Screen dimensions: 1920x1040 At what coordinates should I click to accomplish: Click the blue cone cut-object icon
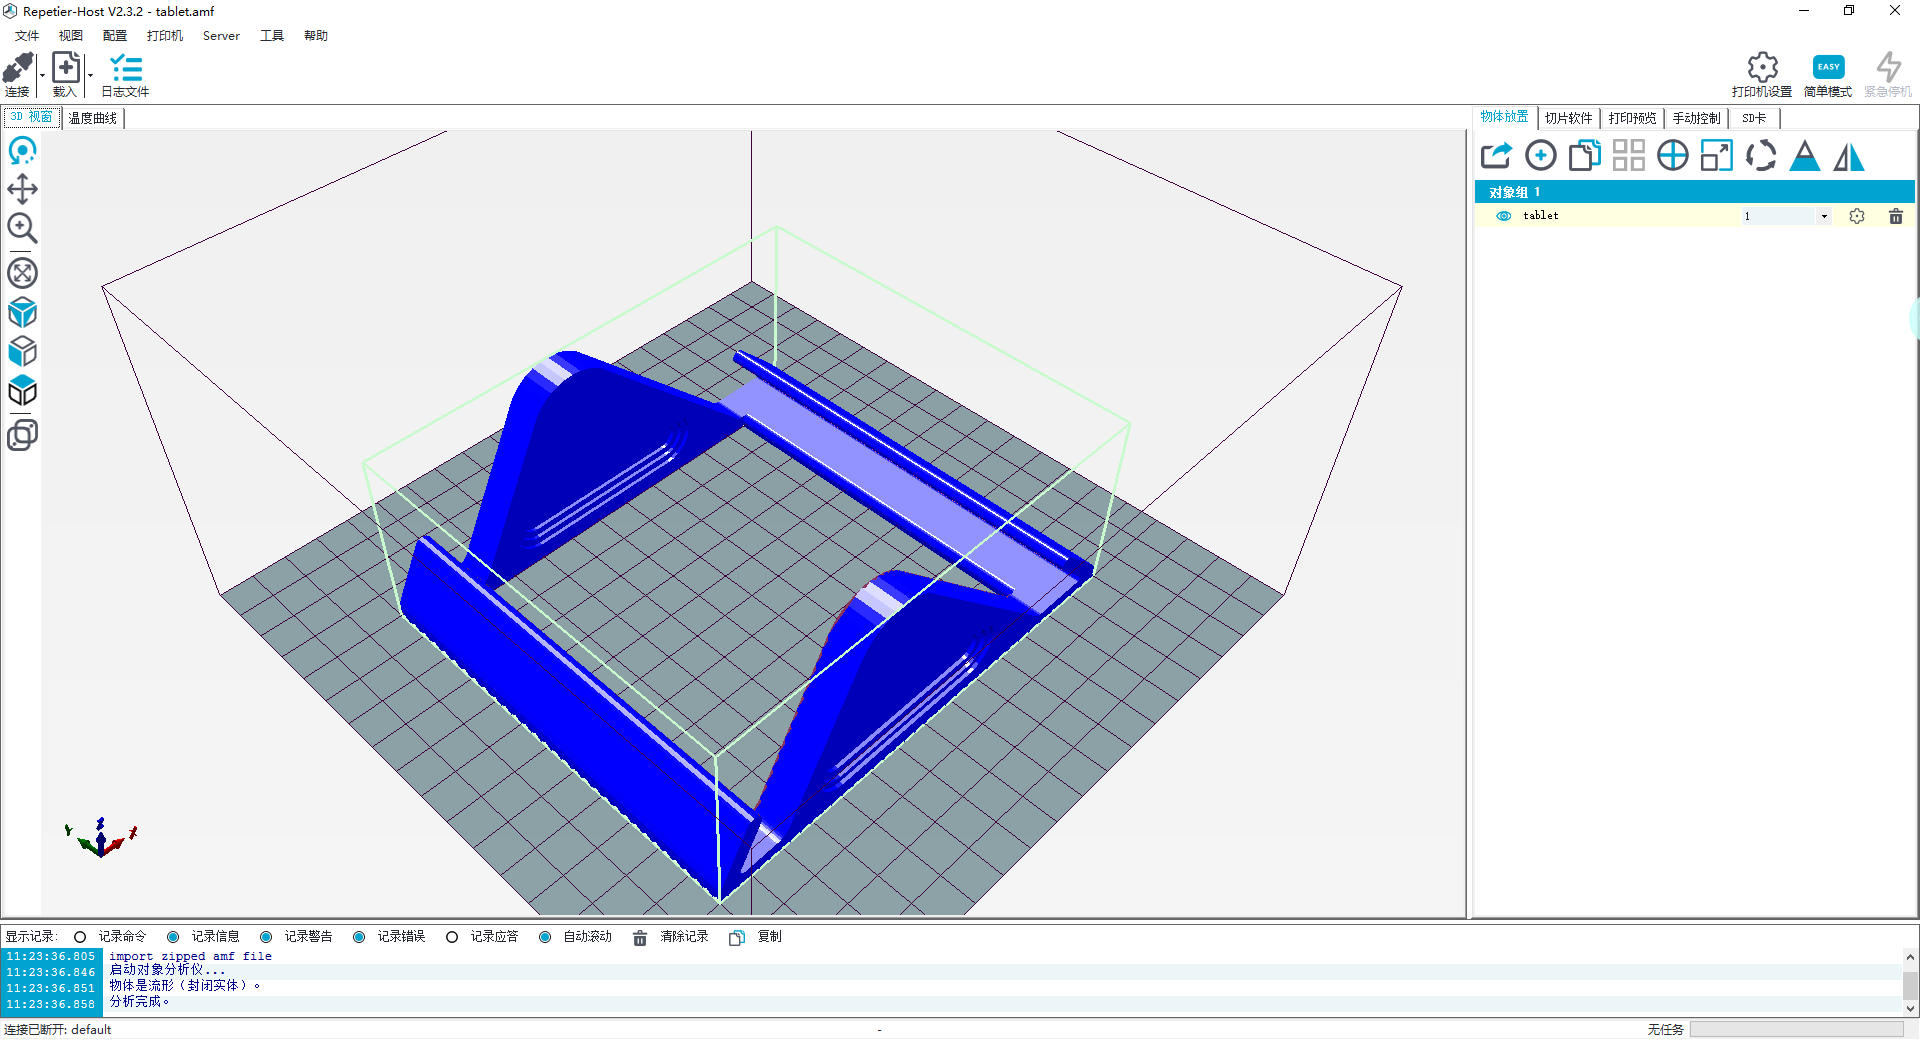tap(1804, 155)
